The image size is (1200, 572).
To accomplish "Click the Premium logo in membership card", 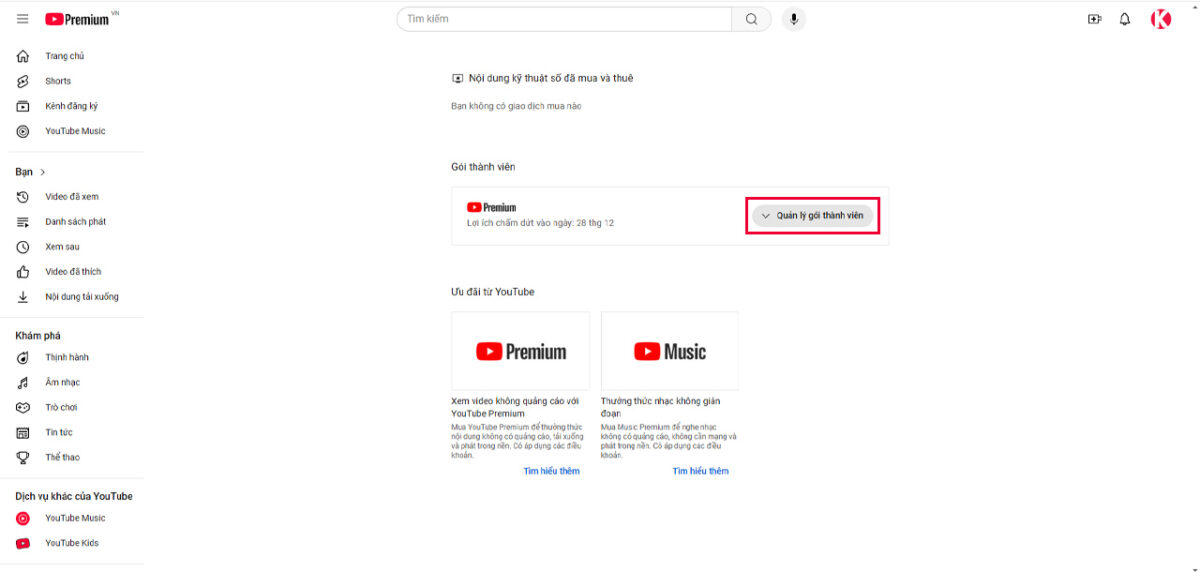I will click(x=491, y=208).
